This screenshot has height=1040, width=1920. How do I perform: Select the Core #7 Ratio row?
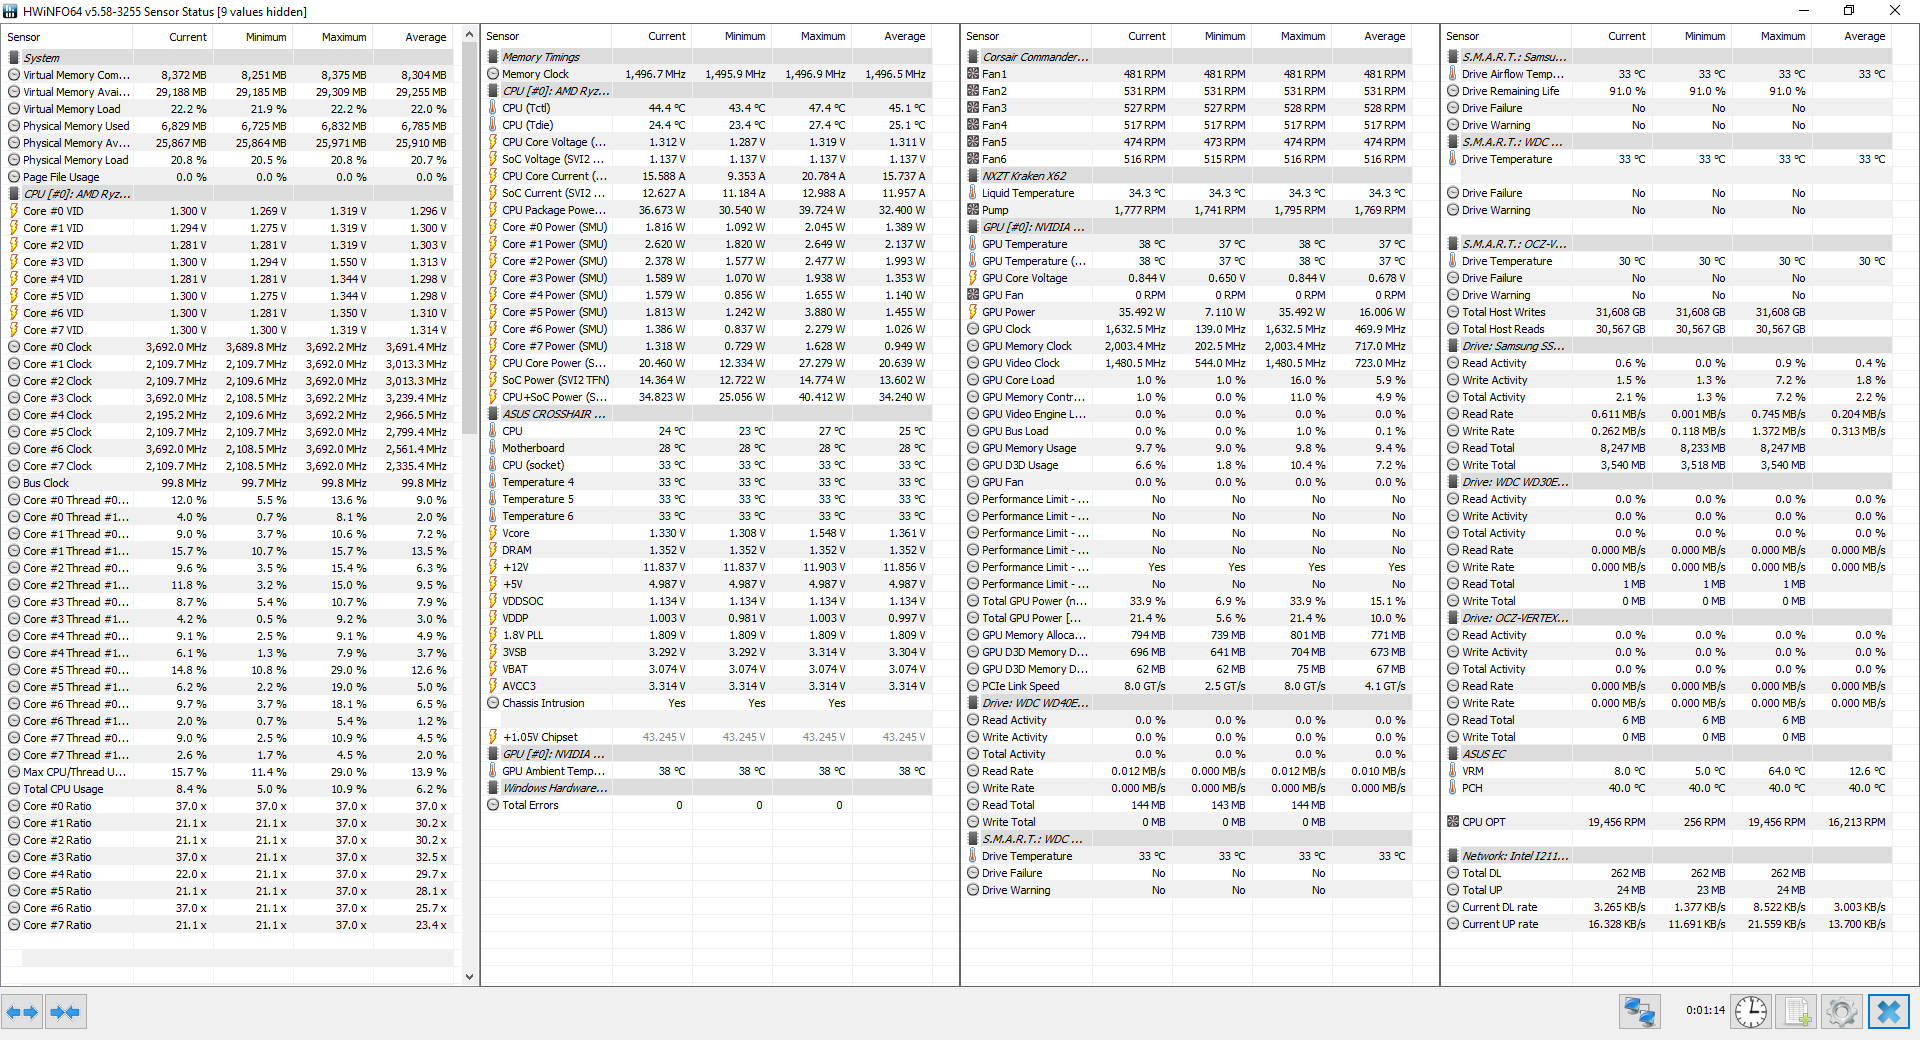(x=229, y=925)
